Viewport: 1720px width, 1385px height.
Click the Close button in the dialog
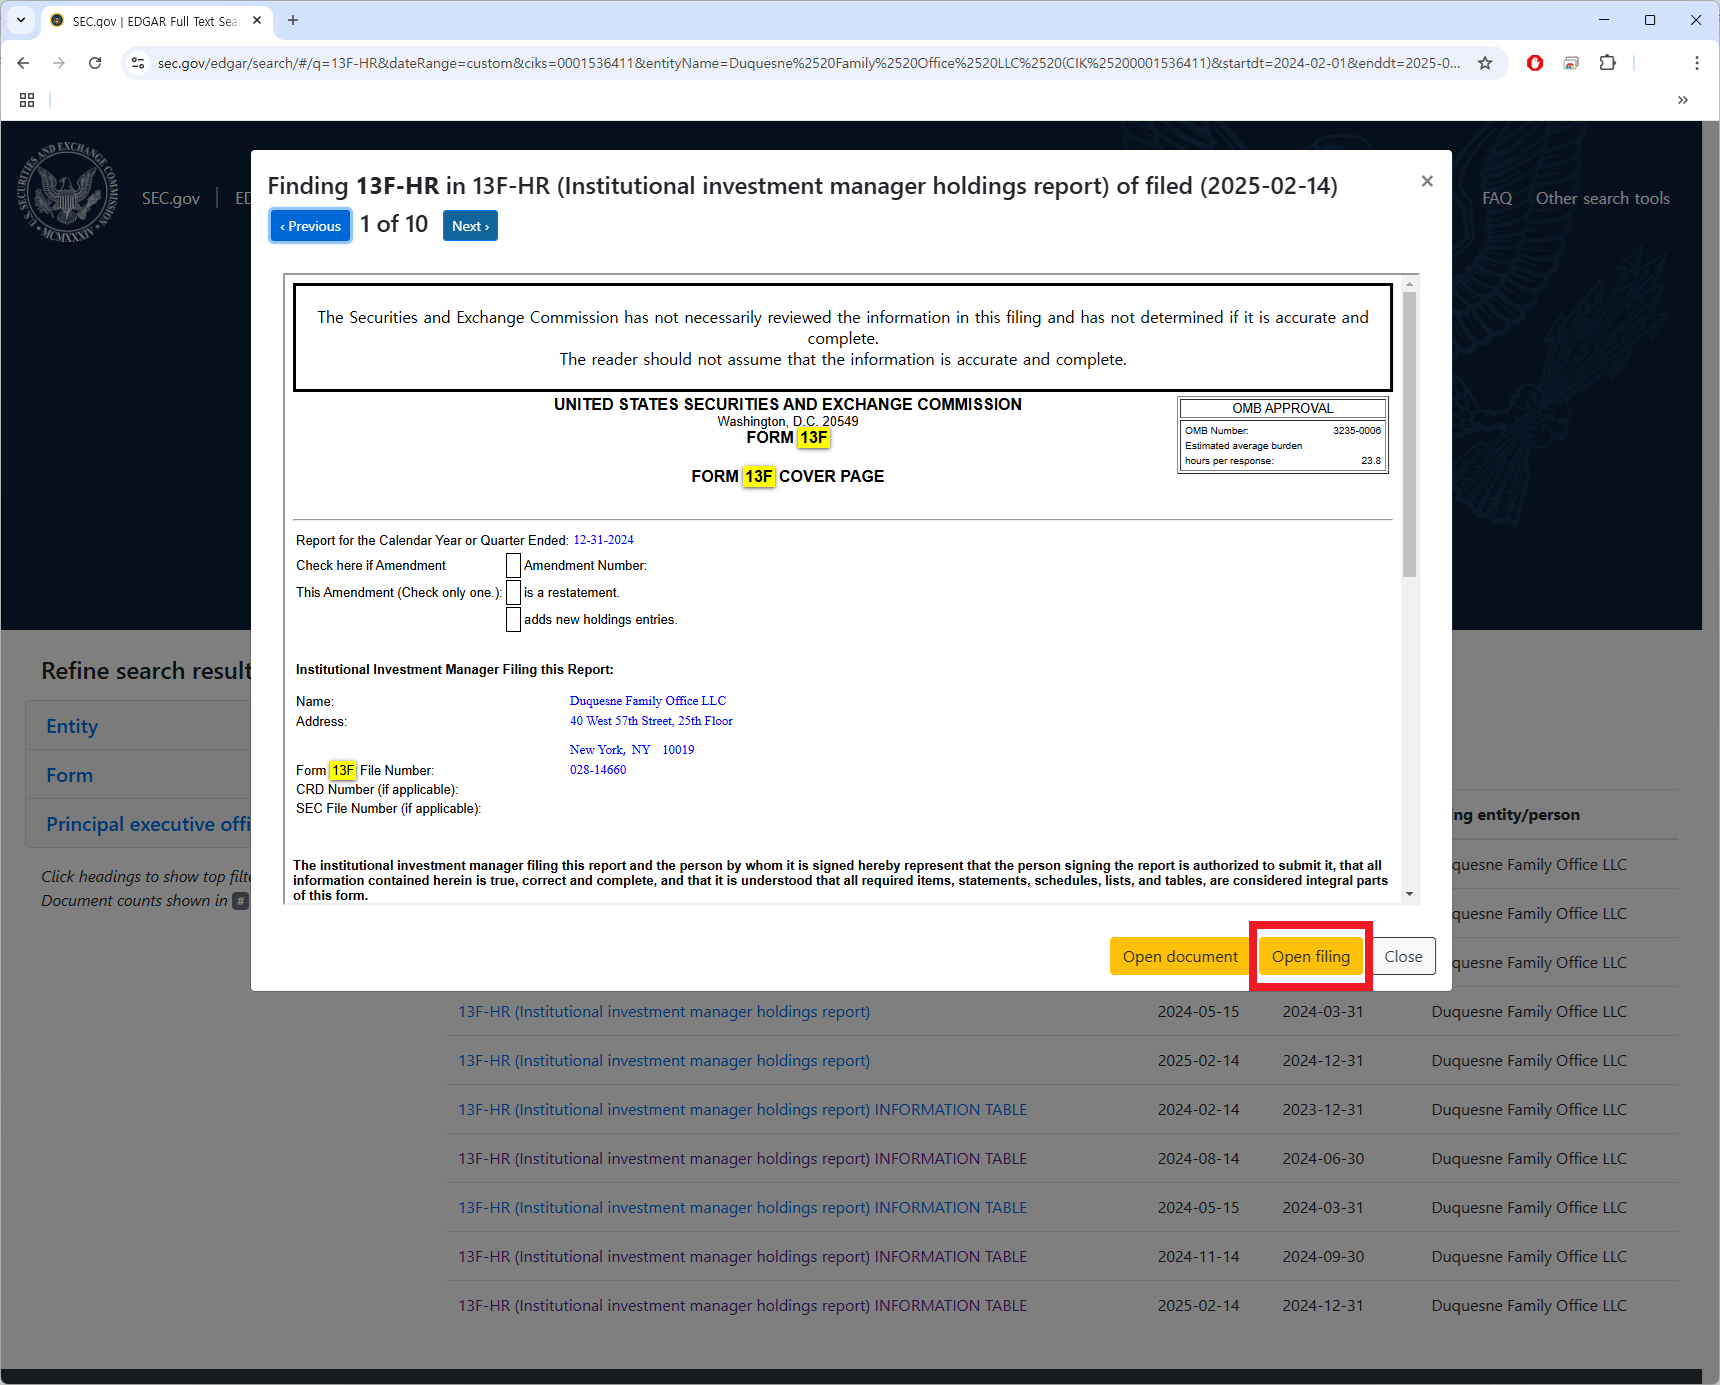[x=1403, y=957]
